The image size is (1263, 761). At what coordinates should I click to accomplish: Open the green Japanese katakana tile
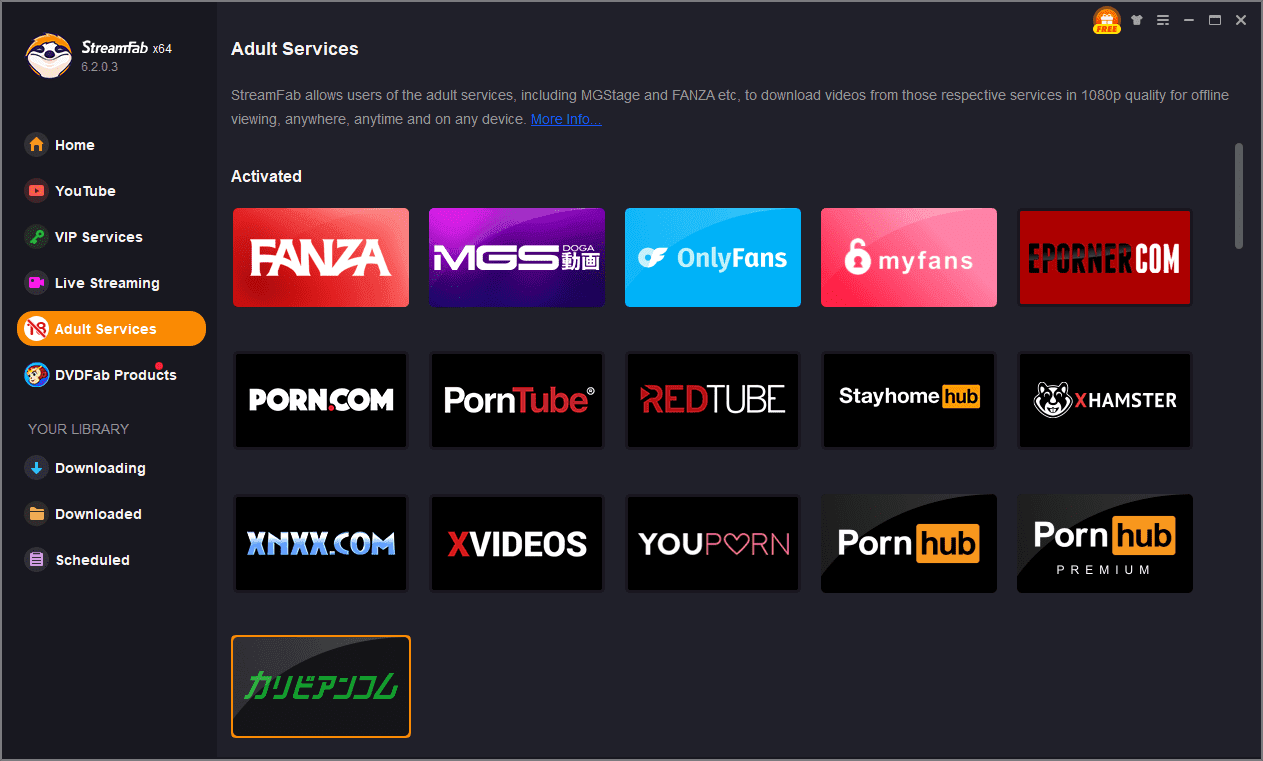pos(321,687)
